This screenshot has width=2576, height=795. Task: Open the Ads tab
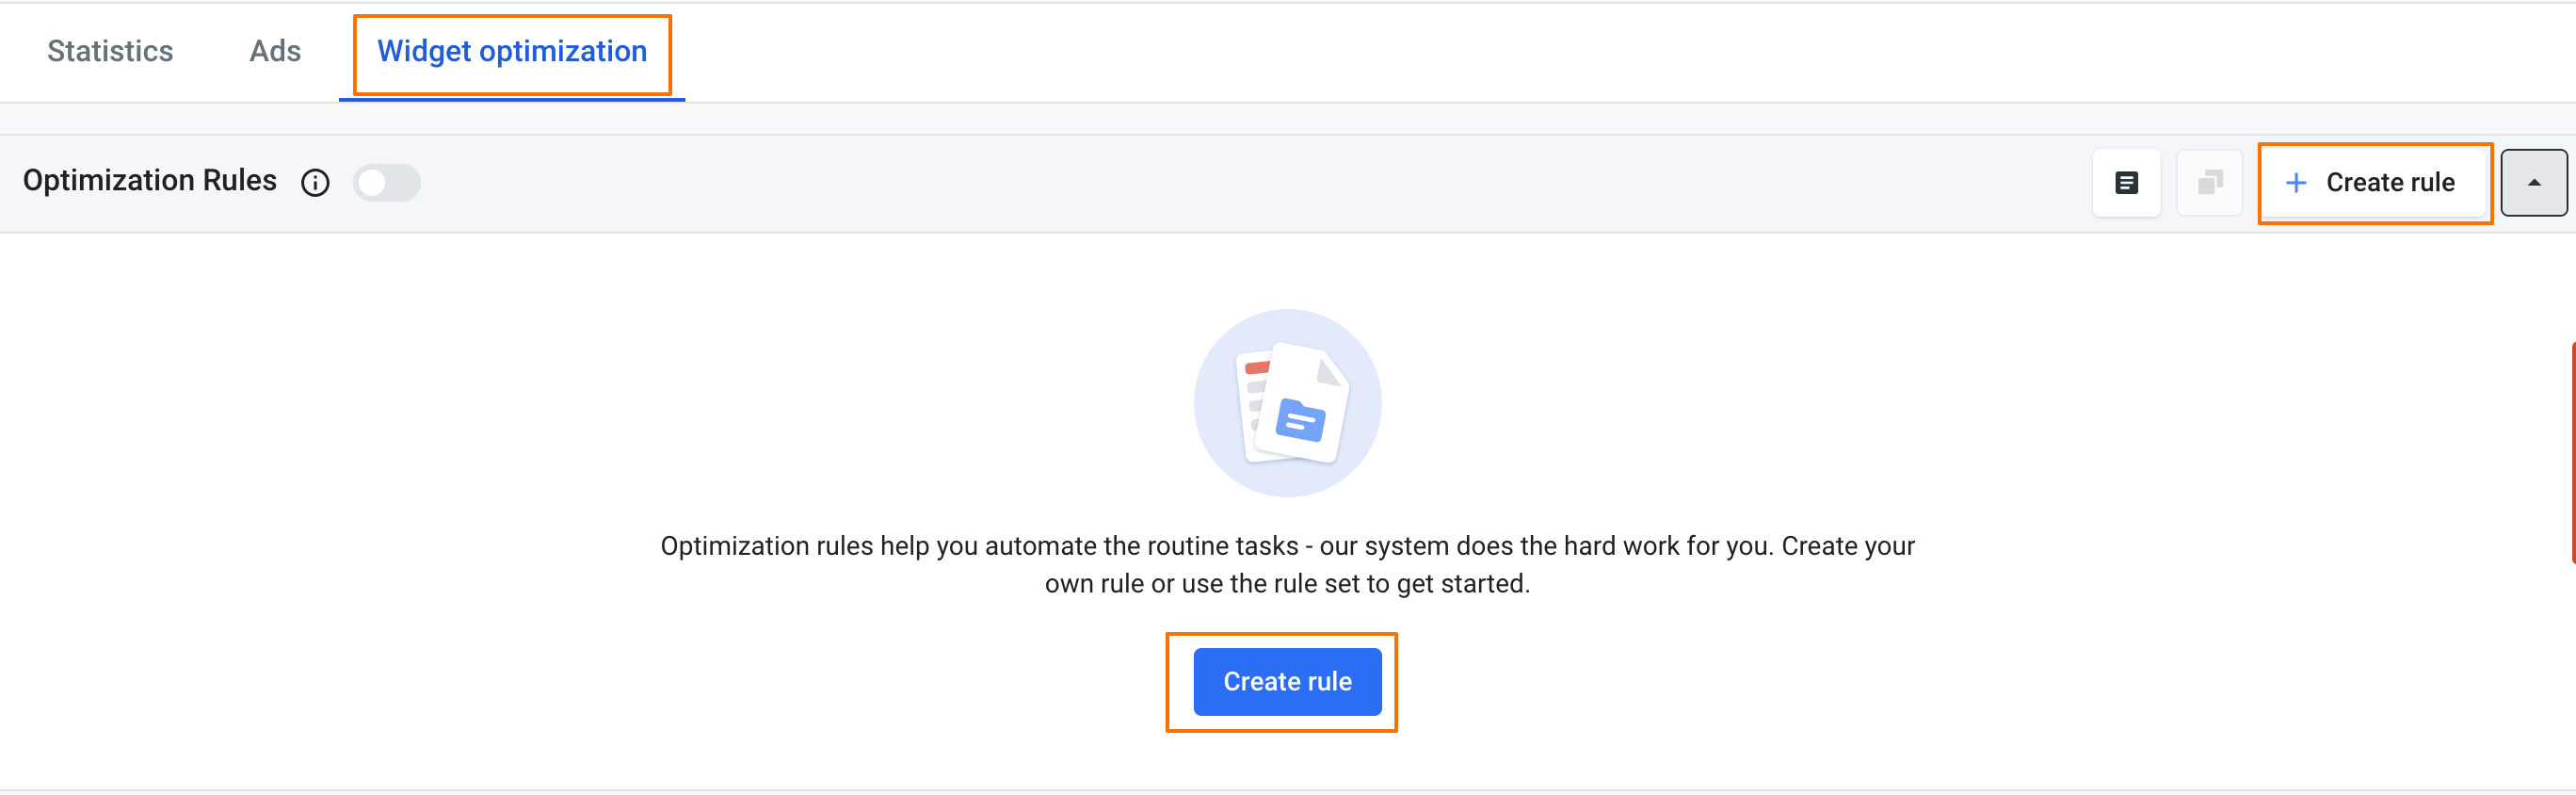point(275,51)
